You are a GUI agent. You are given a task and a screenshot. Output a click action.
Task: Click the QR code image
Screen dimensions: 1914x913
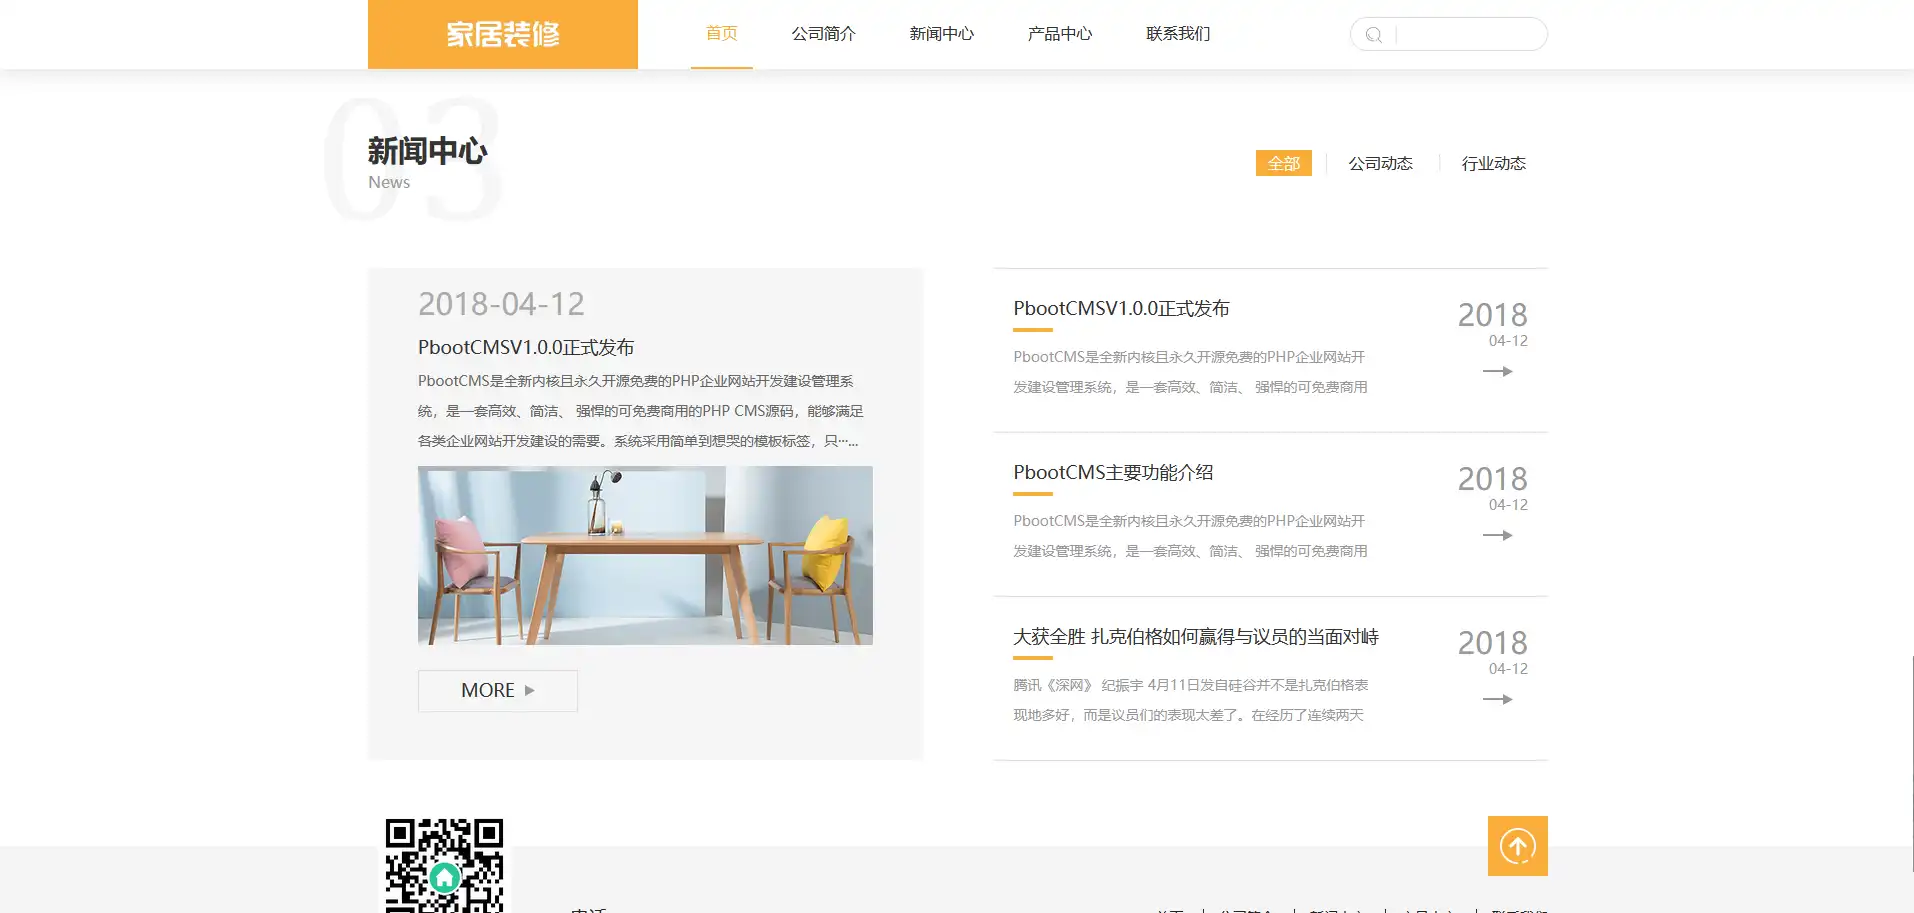tap(444, 866)
